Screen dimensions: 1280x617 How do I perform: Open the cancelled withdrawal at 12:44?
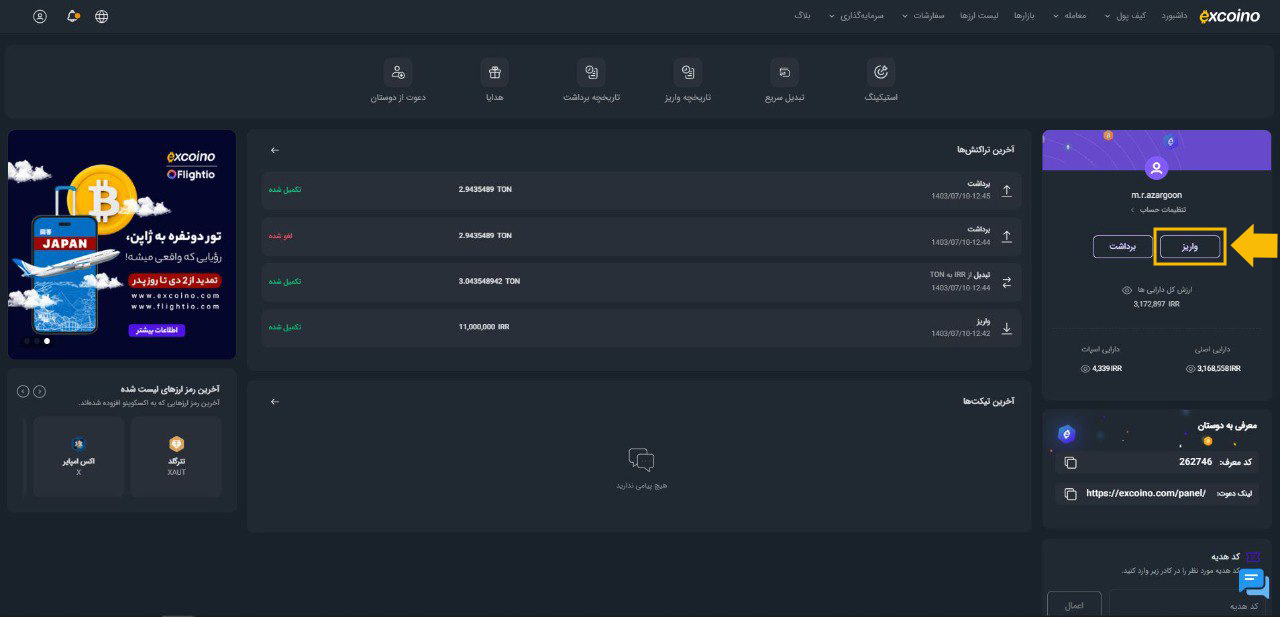(641, 236)
